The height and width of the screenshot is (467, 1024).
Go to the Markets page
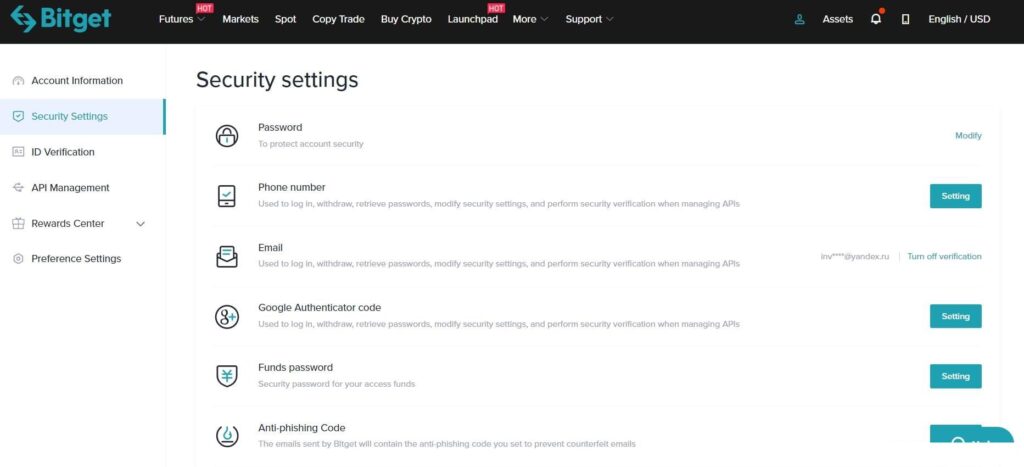click(x=240, y=19)
